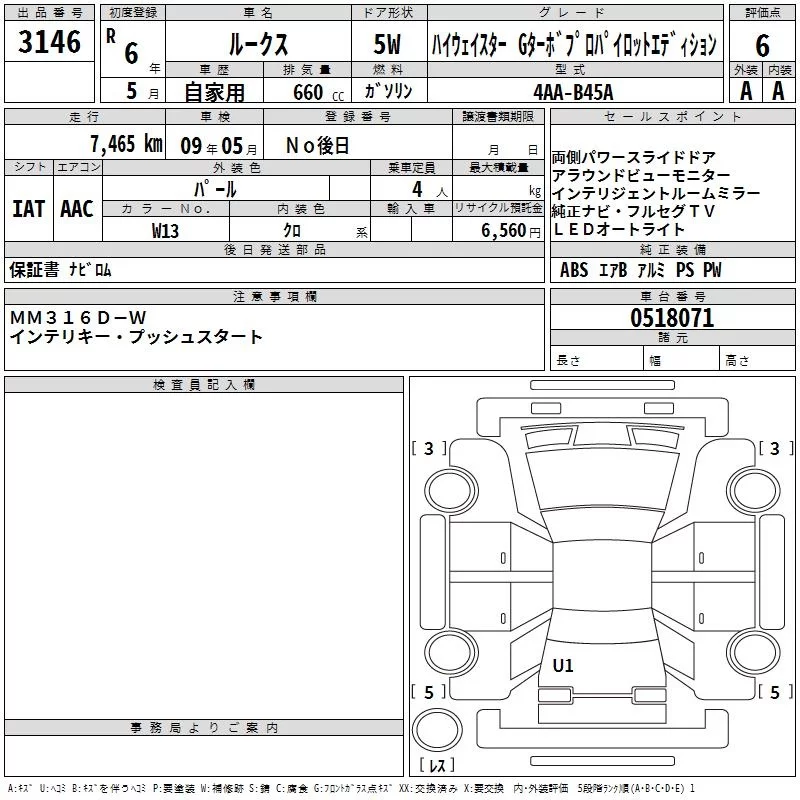This screenshot has width=800, height=800.
Task: Select the chassis number 0518071
Action: [x=672, y=318]
